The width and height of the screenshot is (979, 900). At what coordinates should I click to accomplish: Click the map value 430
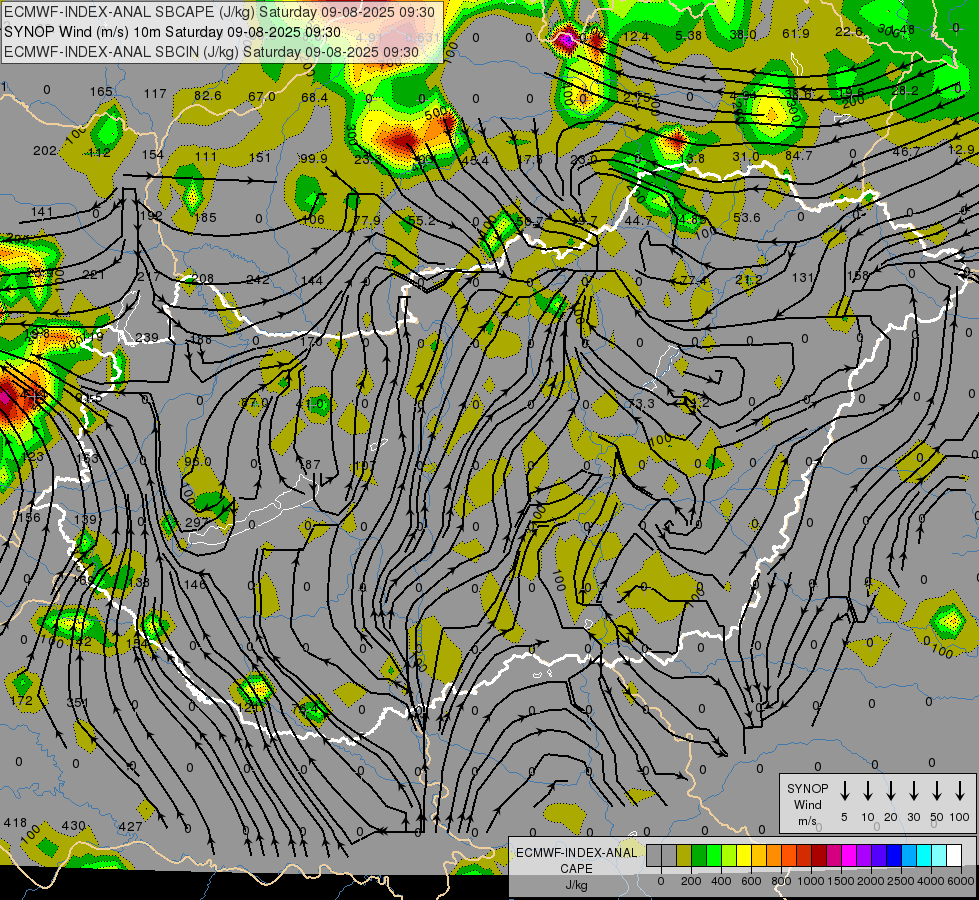point(73,825)
